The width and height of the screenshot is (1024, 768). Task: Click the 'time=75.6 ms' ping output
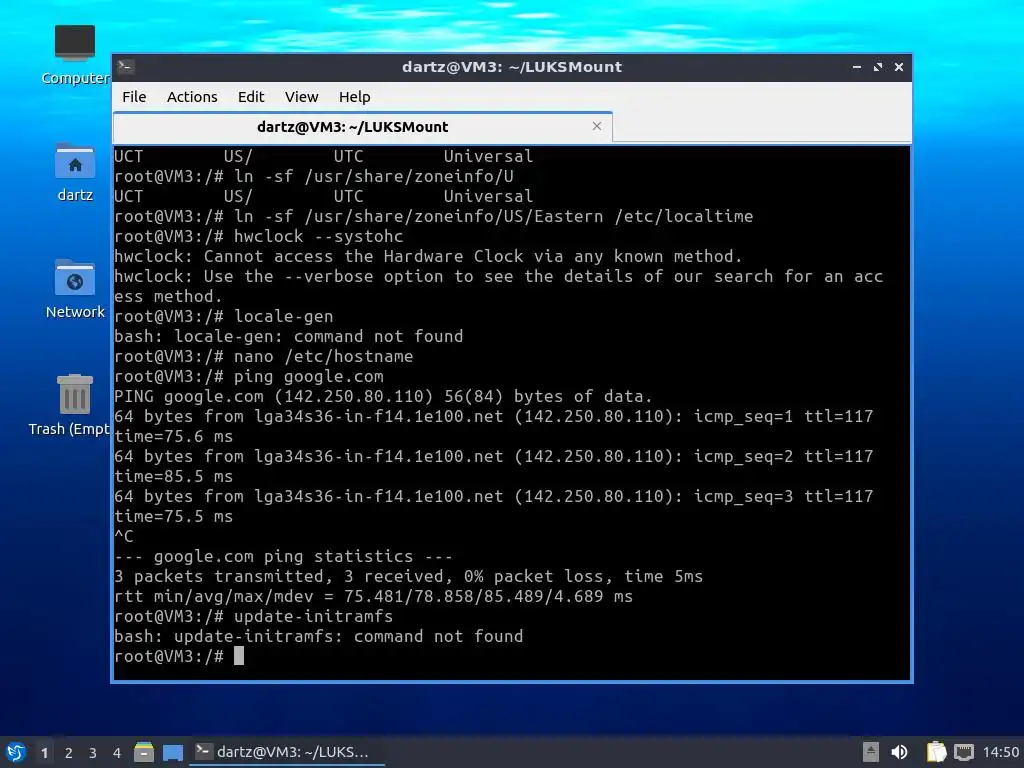(174, 436)
